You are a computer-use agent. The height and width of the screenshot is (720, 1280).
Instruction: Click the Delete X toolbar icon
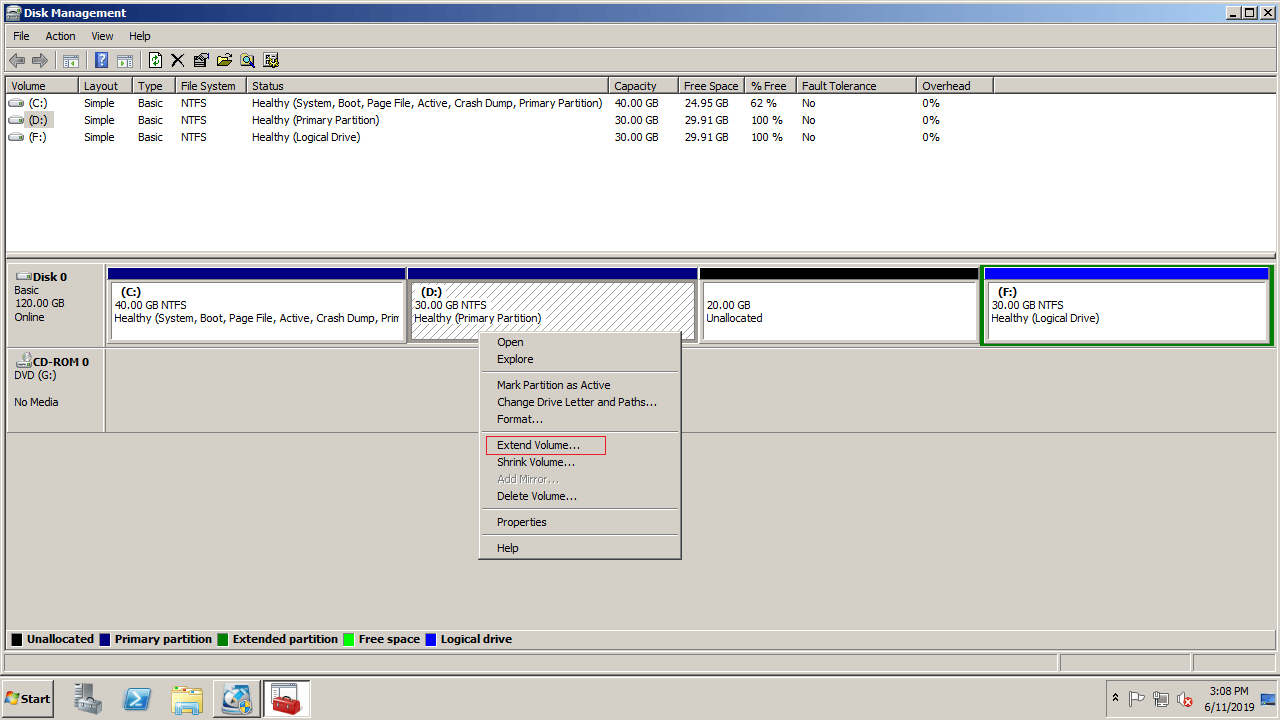(178, 61)
